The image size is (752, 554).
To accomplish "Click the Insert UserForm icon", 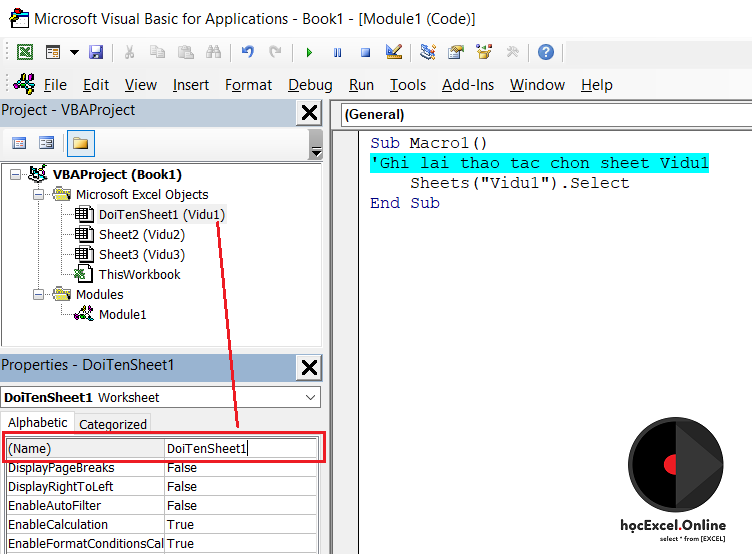I will click(53, 52).
